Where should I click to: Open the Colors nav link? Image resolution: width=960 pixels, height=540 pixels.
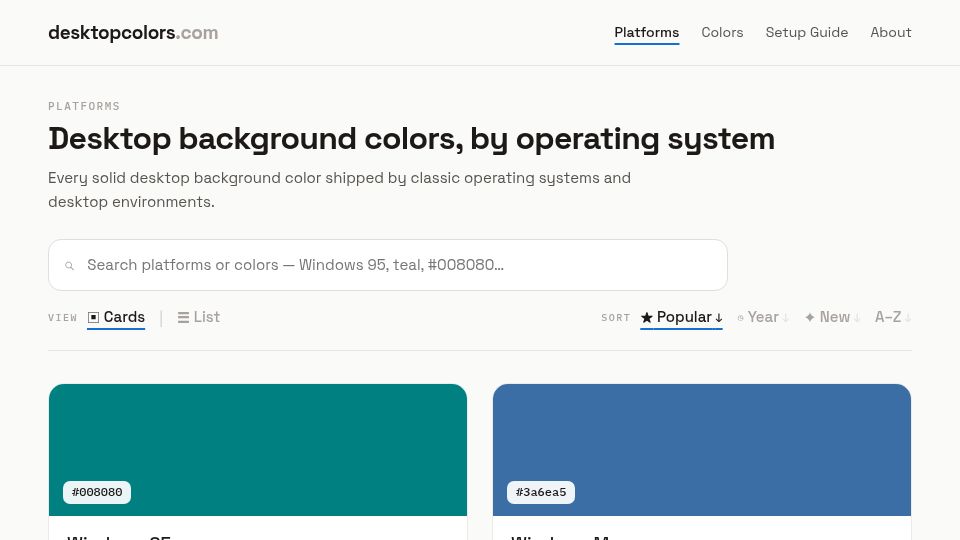coord(722,32)
